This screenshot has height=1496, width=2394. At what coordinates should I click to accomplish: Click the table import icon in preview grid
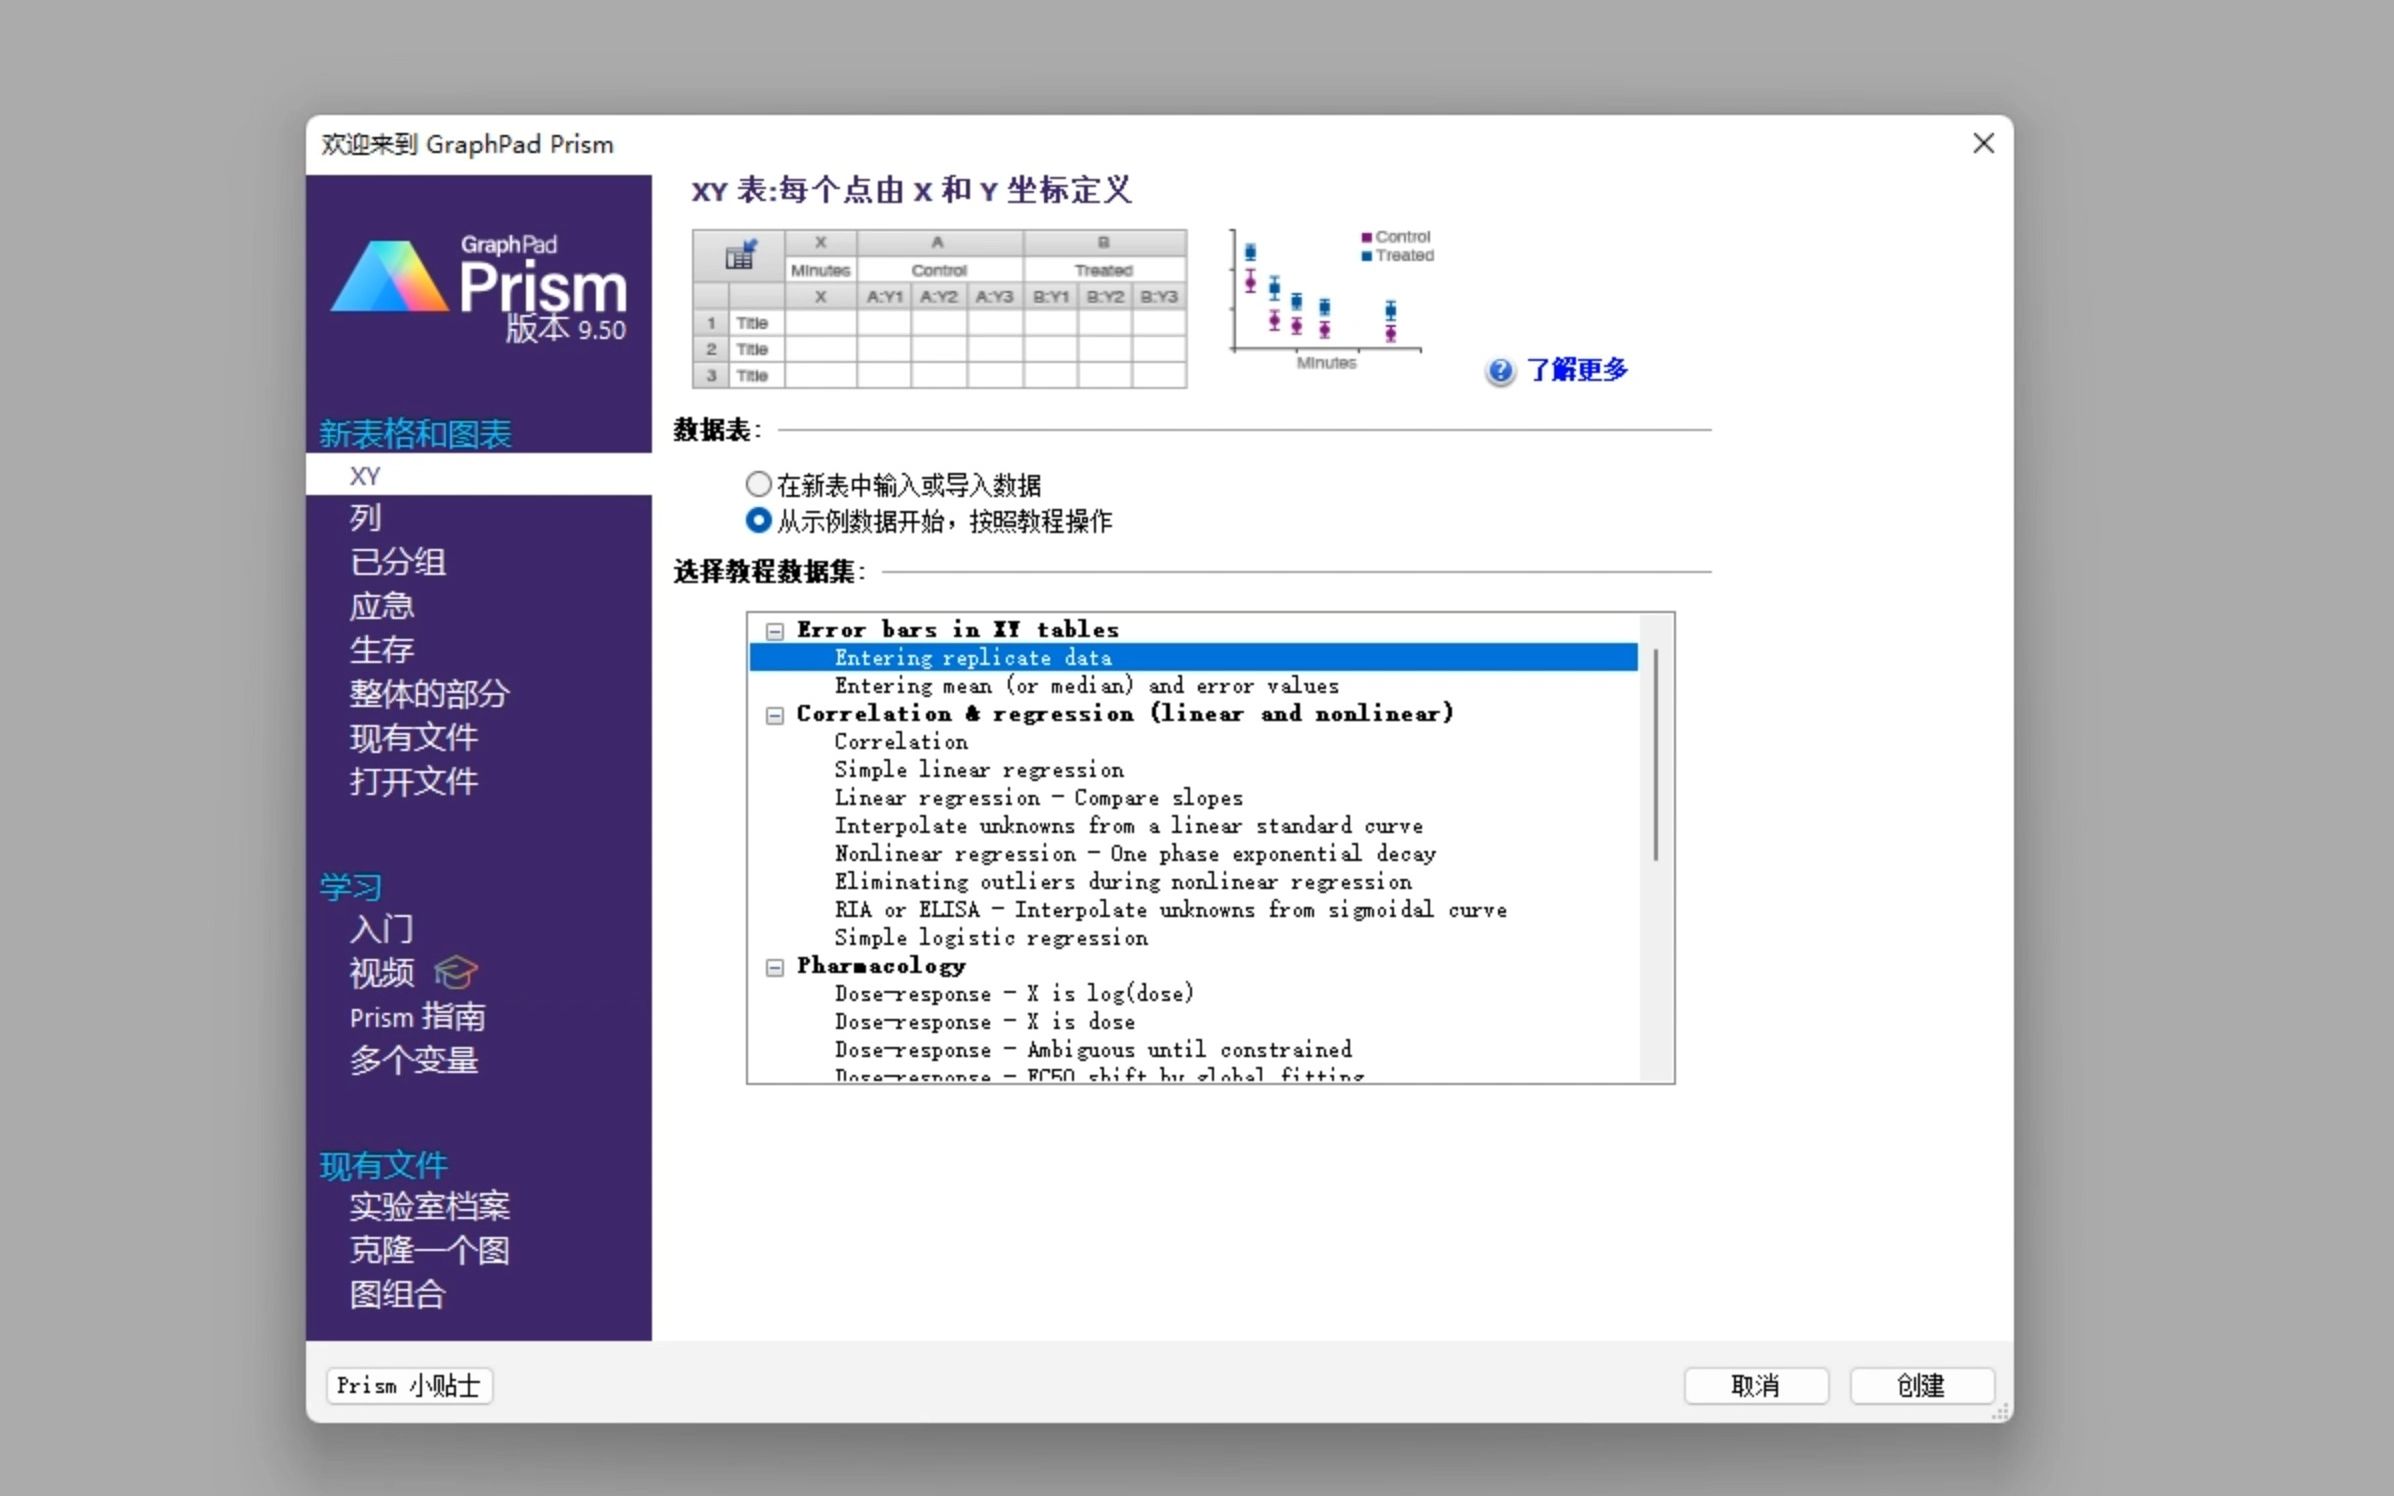(740, 256)
